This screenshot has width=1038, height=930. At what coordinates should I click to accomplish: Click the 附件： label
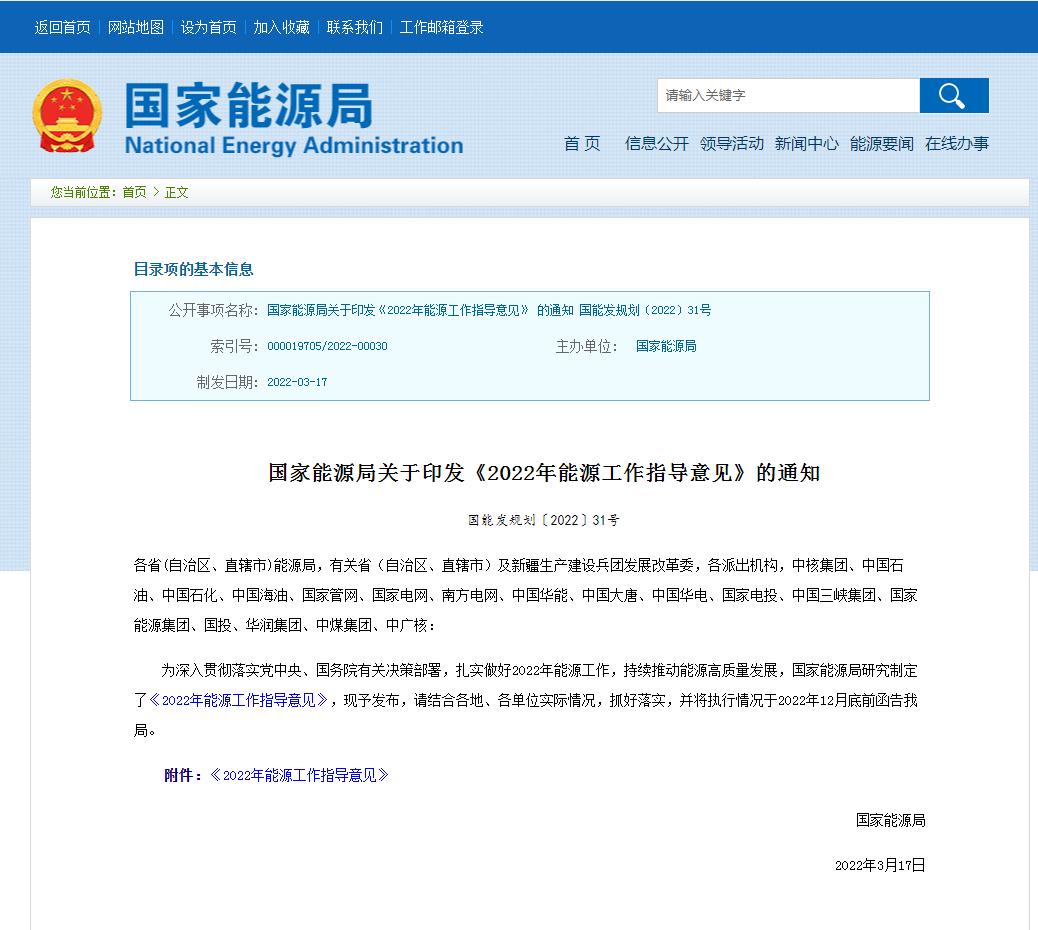(183, 775)
